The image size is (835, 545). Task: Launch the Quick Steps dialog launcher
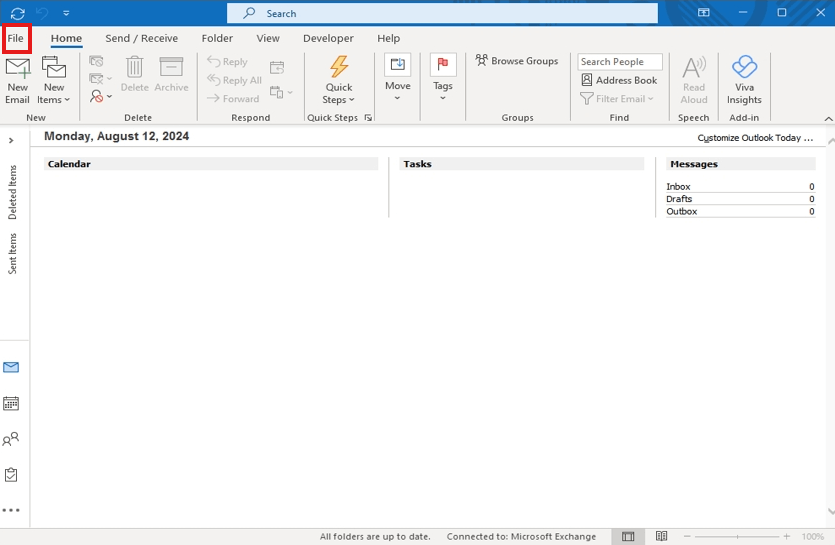click(368, 118)
